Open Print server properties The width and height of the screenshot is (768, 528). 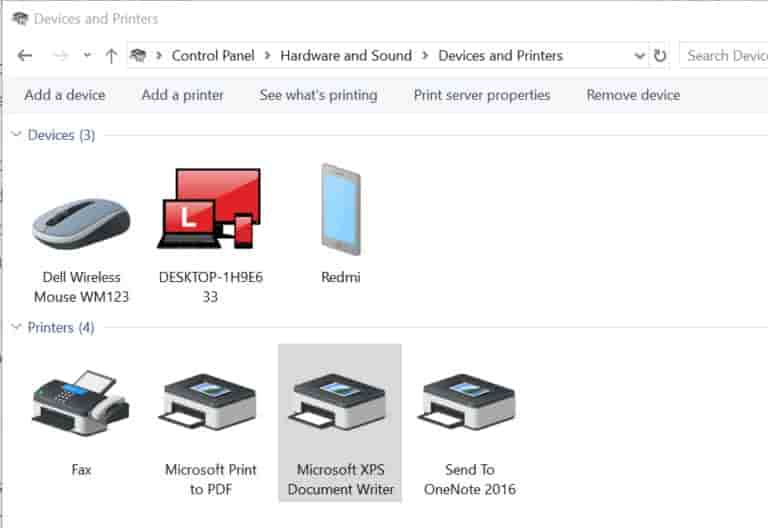point(482,95)
